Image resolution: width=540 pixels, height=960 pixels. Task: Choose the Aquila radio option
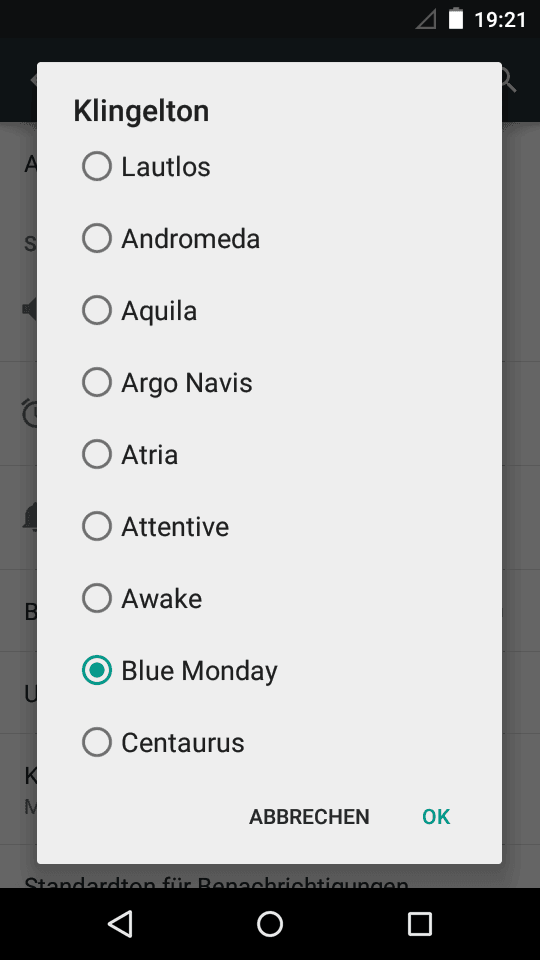click(x=97, y=310)
